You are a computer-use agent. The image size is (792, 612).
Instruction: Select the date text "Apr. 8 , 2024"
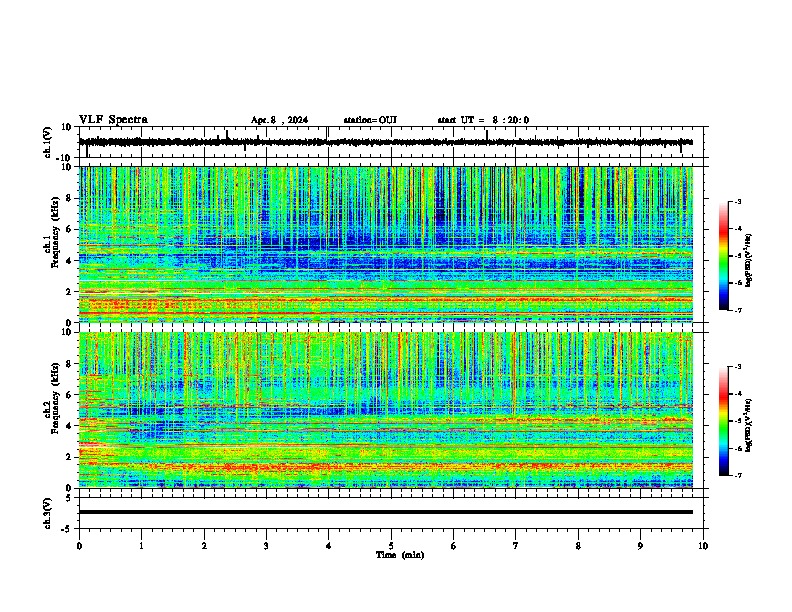279,120
